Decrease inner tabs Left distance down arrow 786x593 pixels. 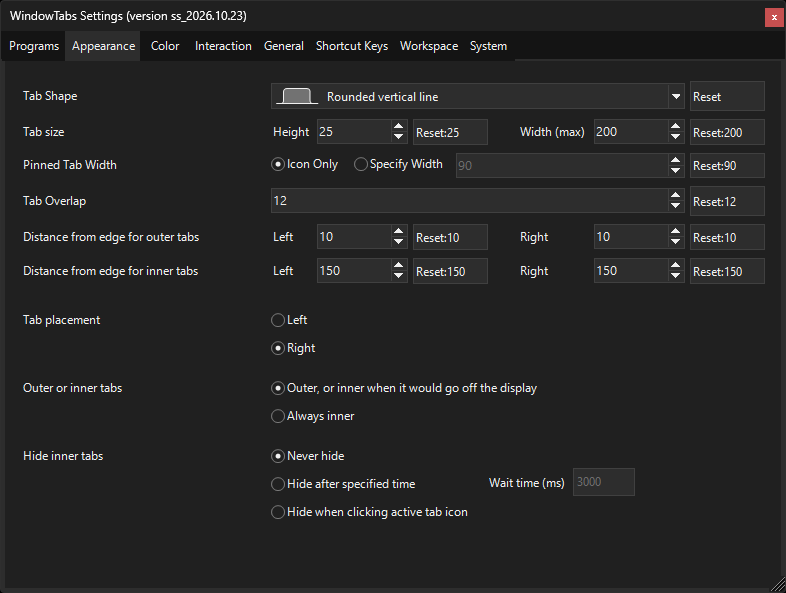tap(399, 276)
